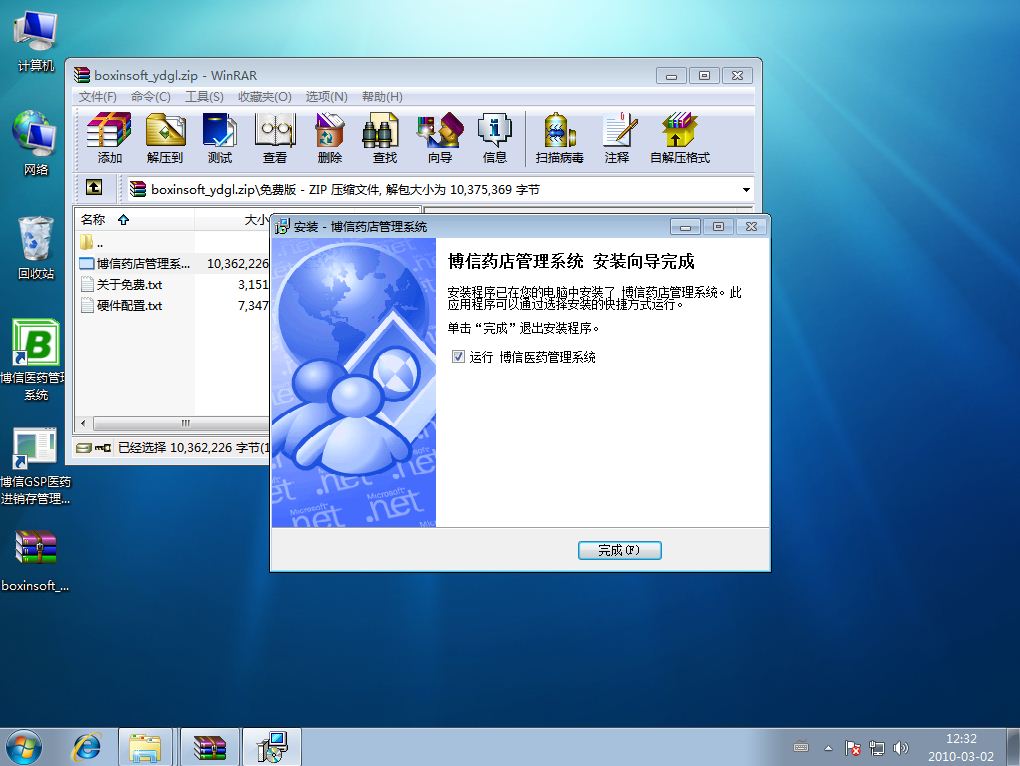Click the Test (测试) archive icon

pyautogui.click(x=220, y=138)
